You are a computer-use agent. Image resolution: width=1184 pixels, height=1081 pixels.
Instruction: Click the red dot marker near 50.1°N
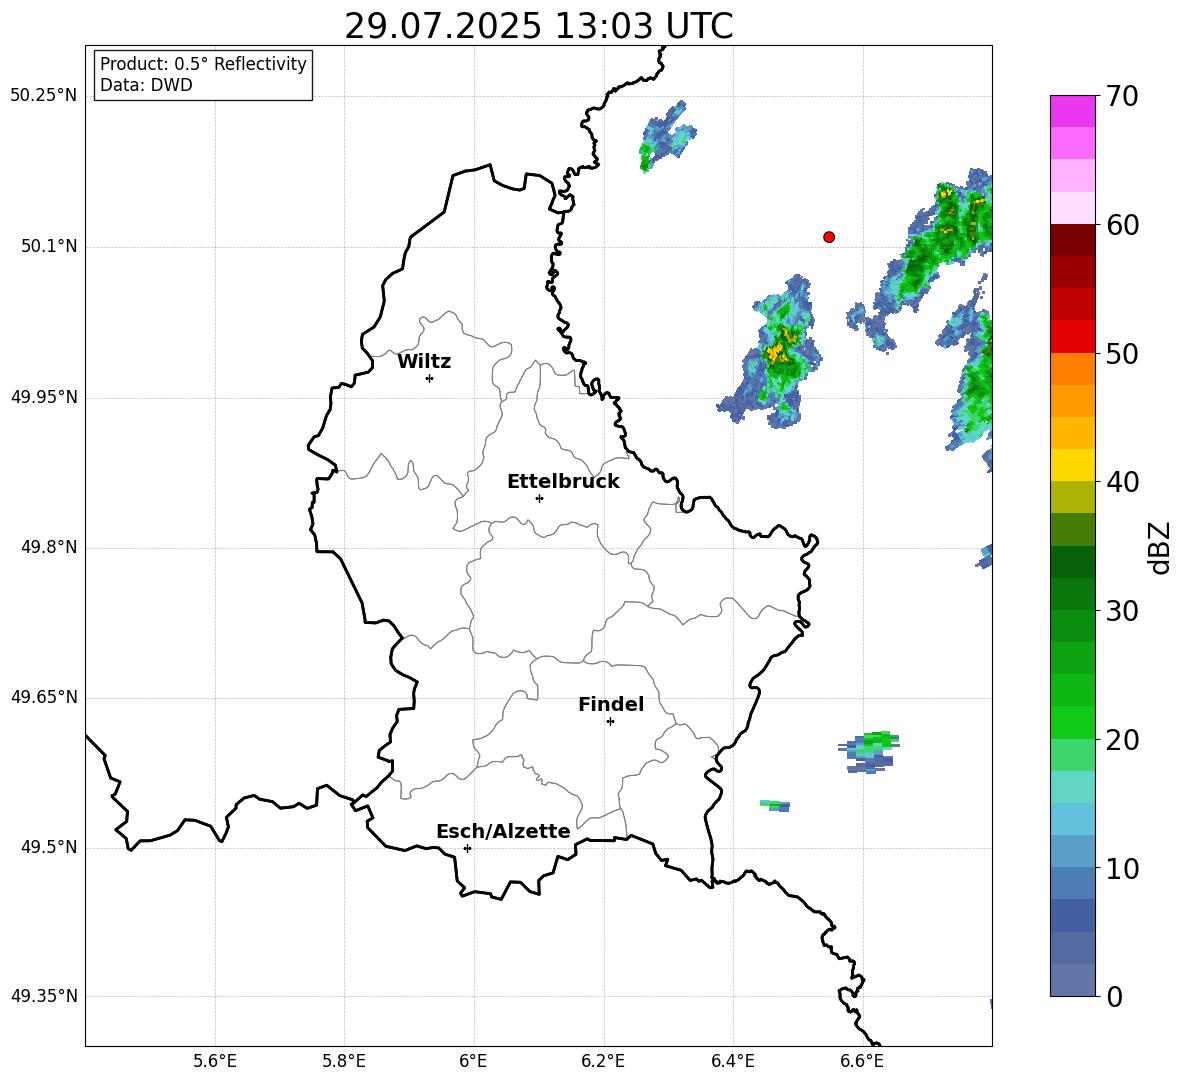(x=829, y=237)
